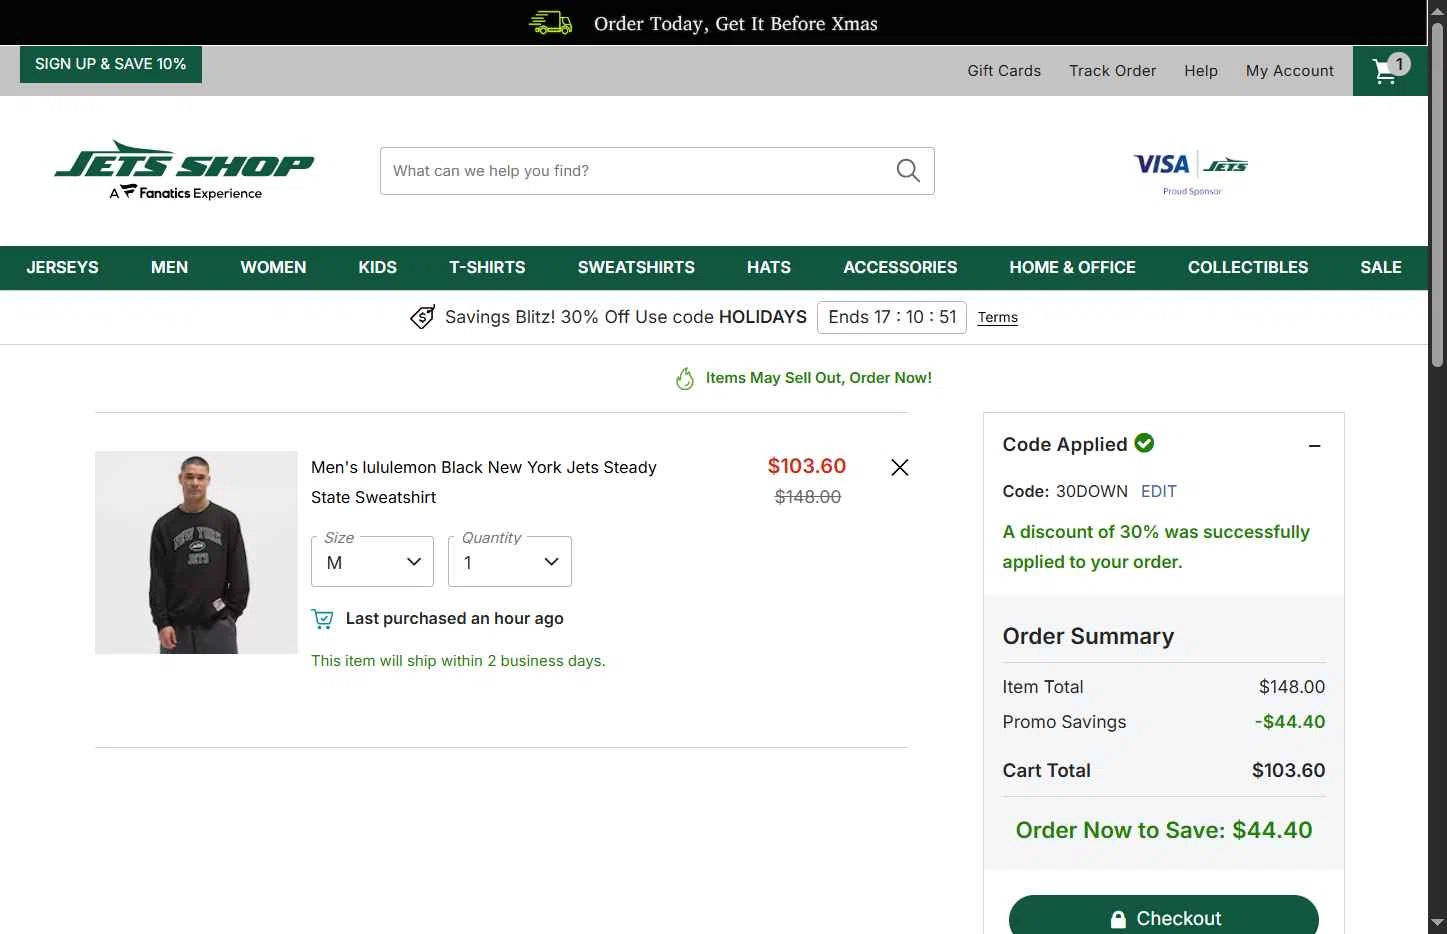The image size is (1447, 934).
Task: Collapse the Code Applied panel
Action: pyautogui.click(x=1315, y=446)
